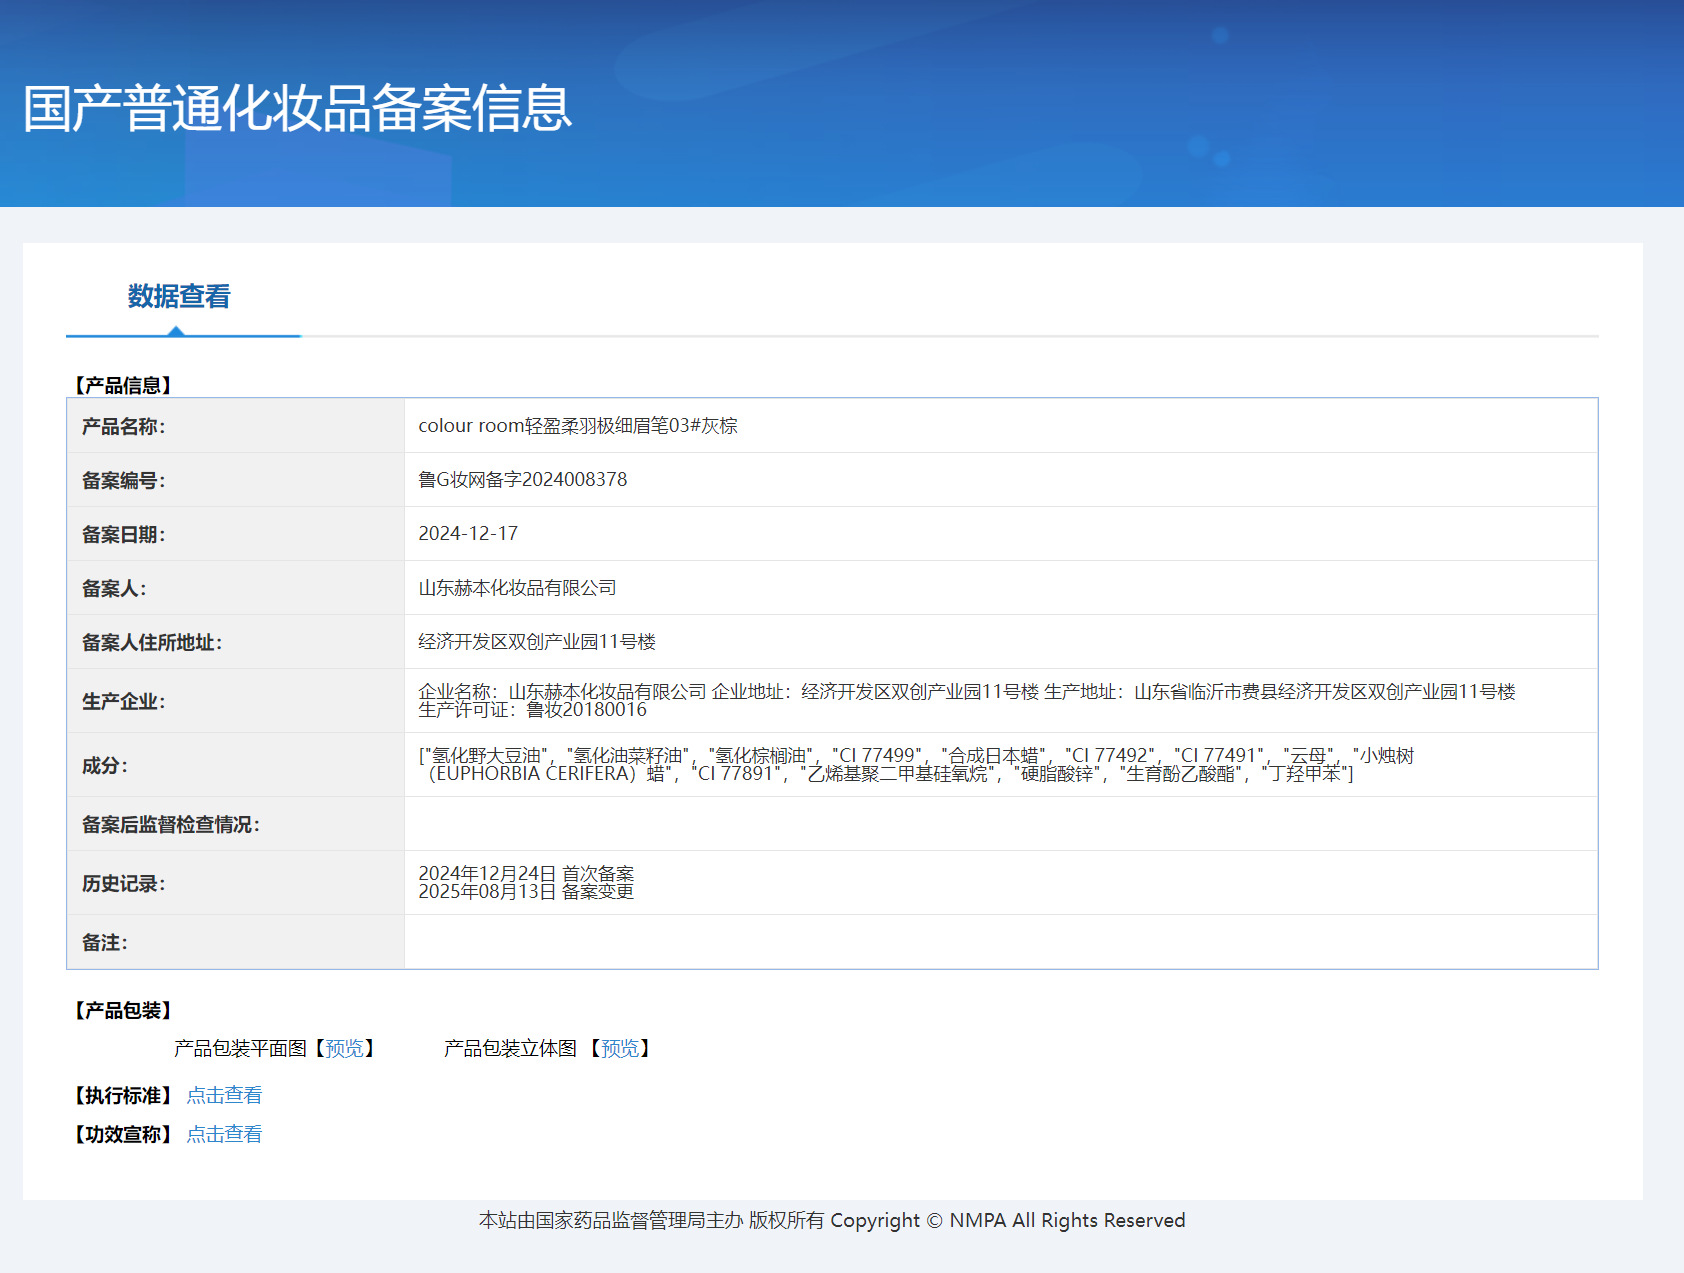Click the 产品名称 row label

pyautogui.click(x=124, y=427)
